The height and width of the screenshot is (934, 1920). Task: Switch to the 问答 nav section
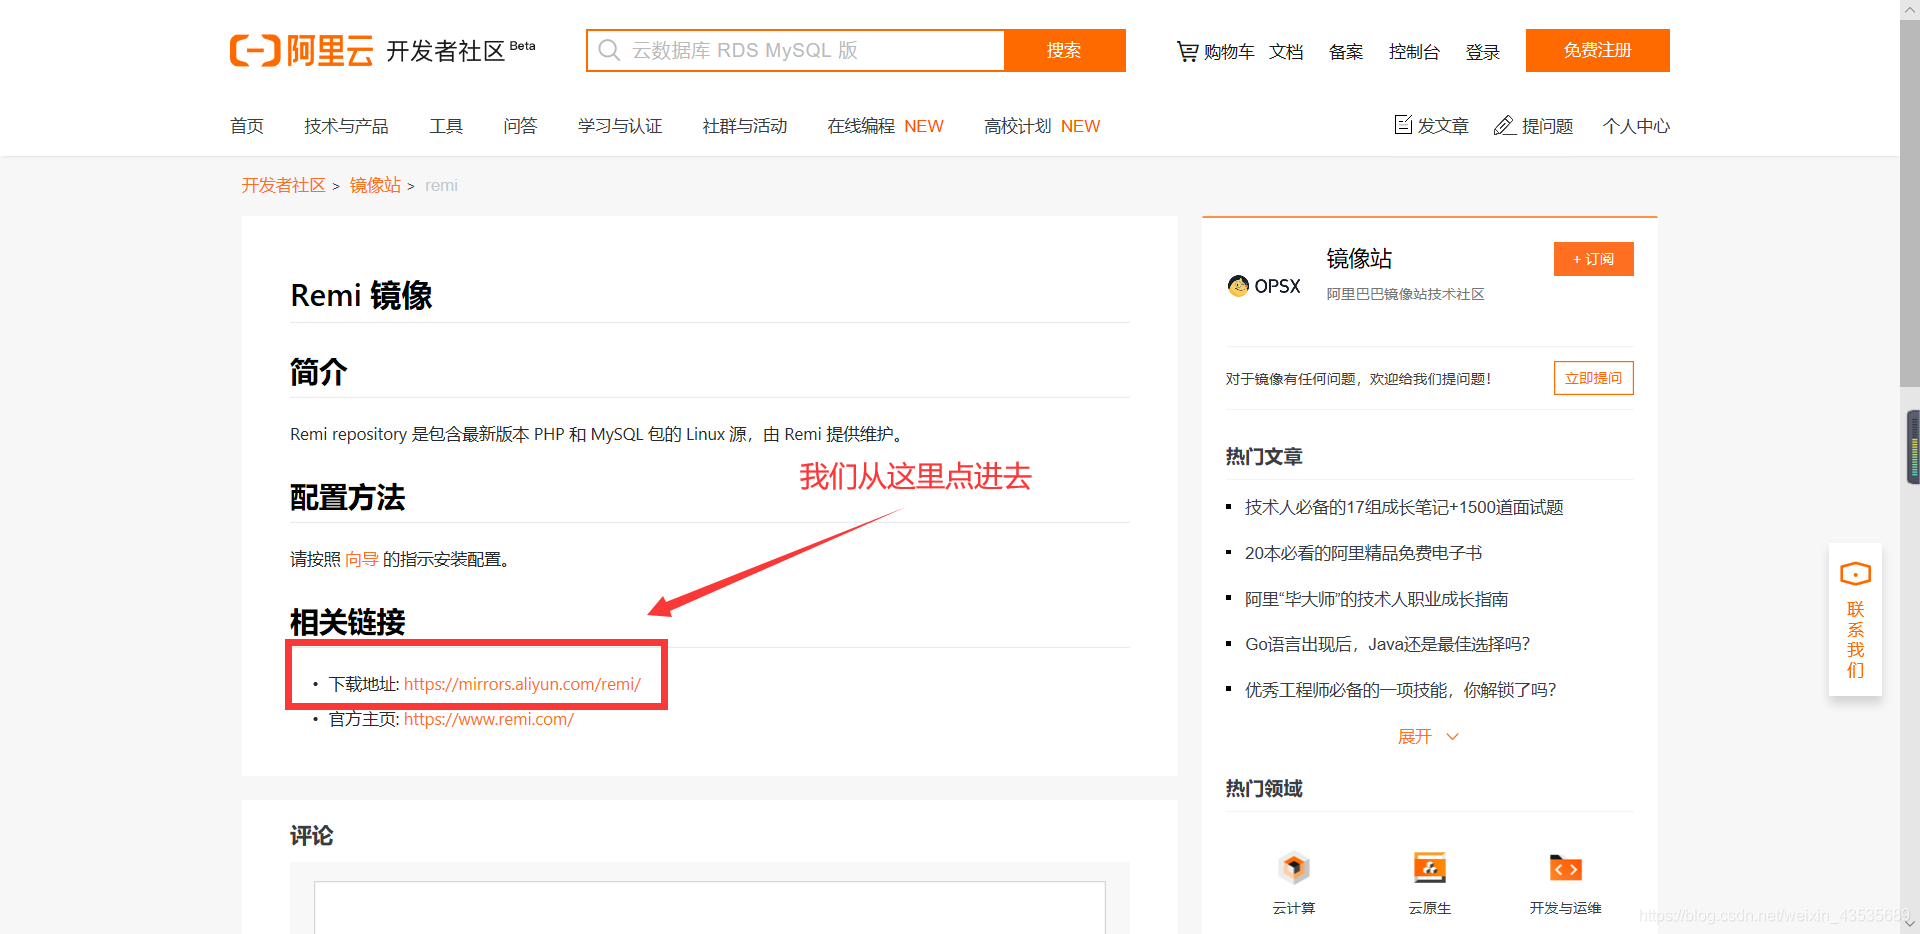click(520, 125)
